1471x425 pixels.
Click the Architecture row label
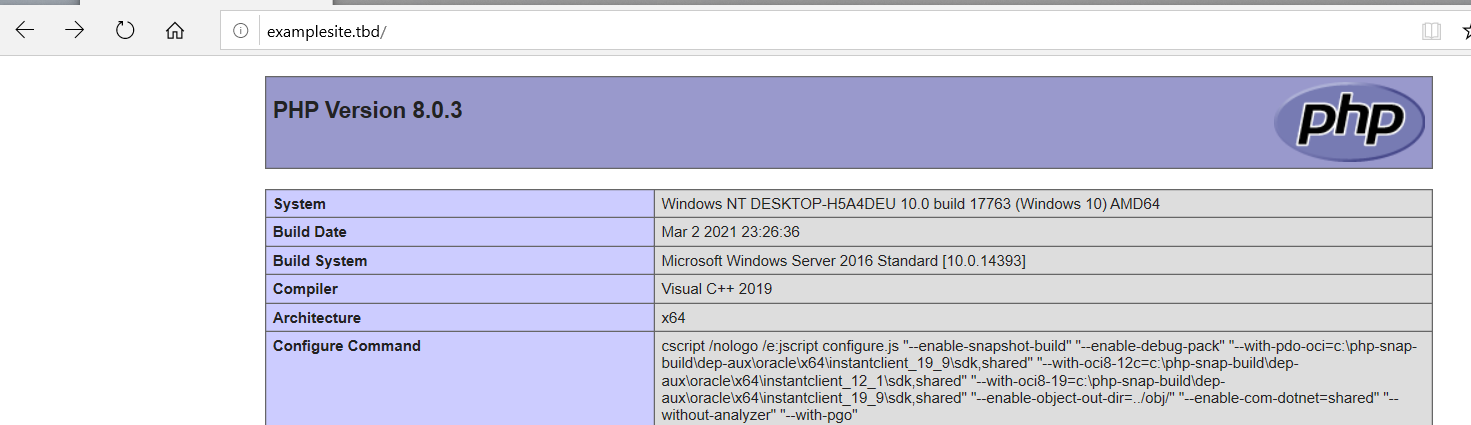pyautogui.click(x=317, y=318)
